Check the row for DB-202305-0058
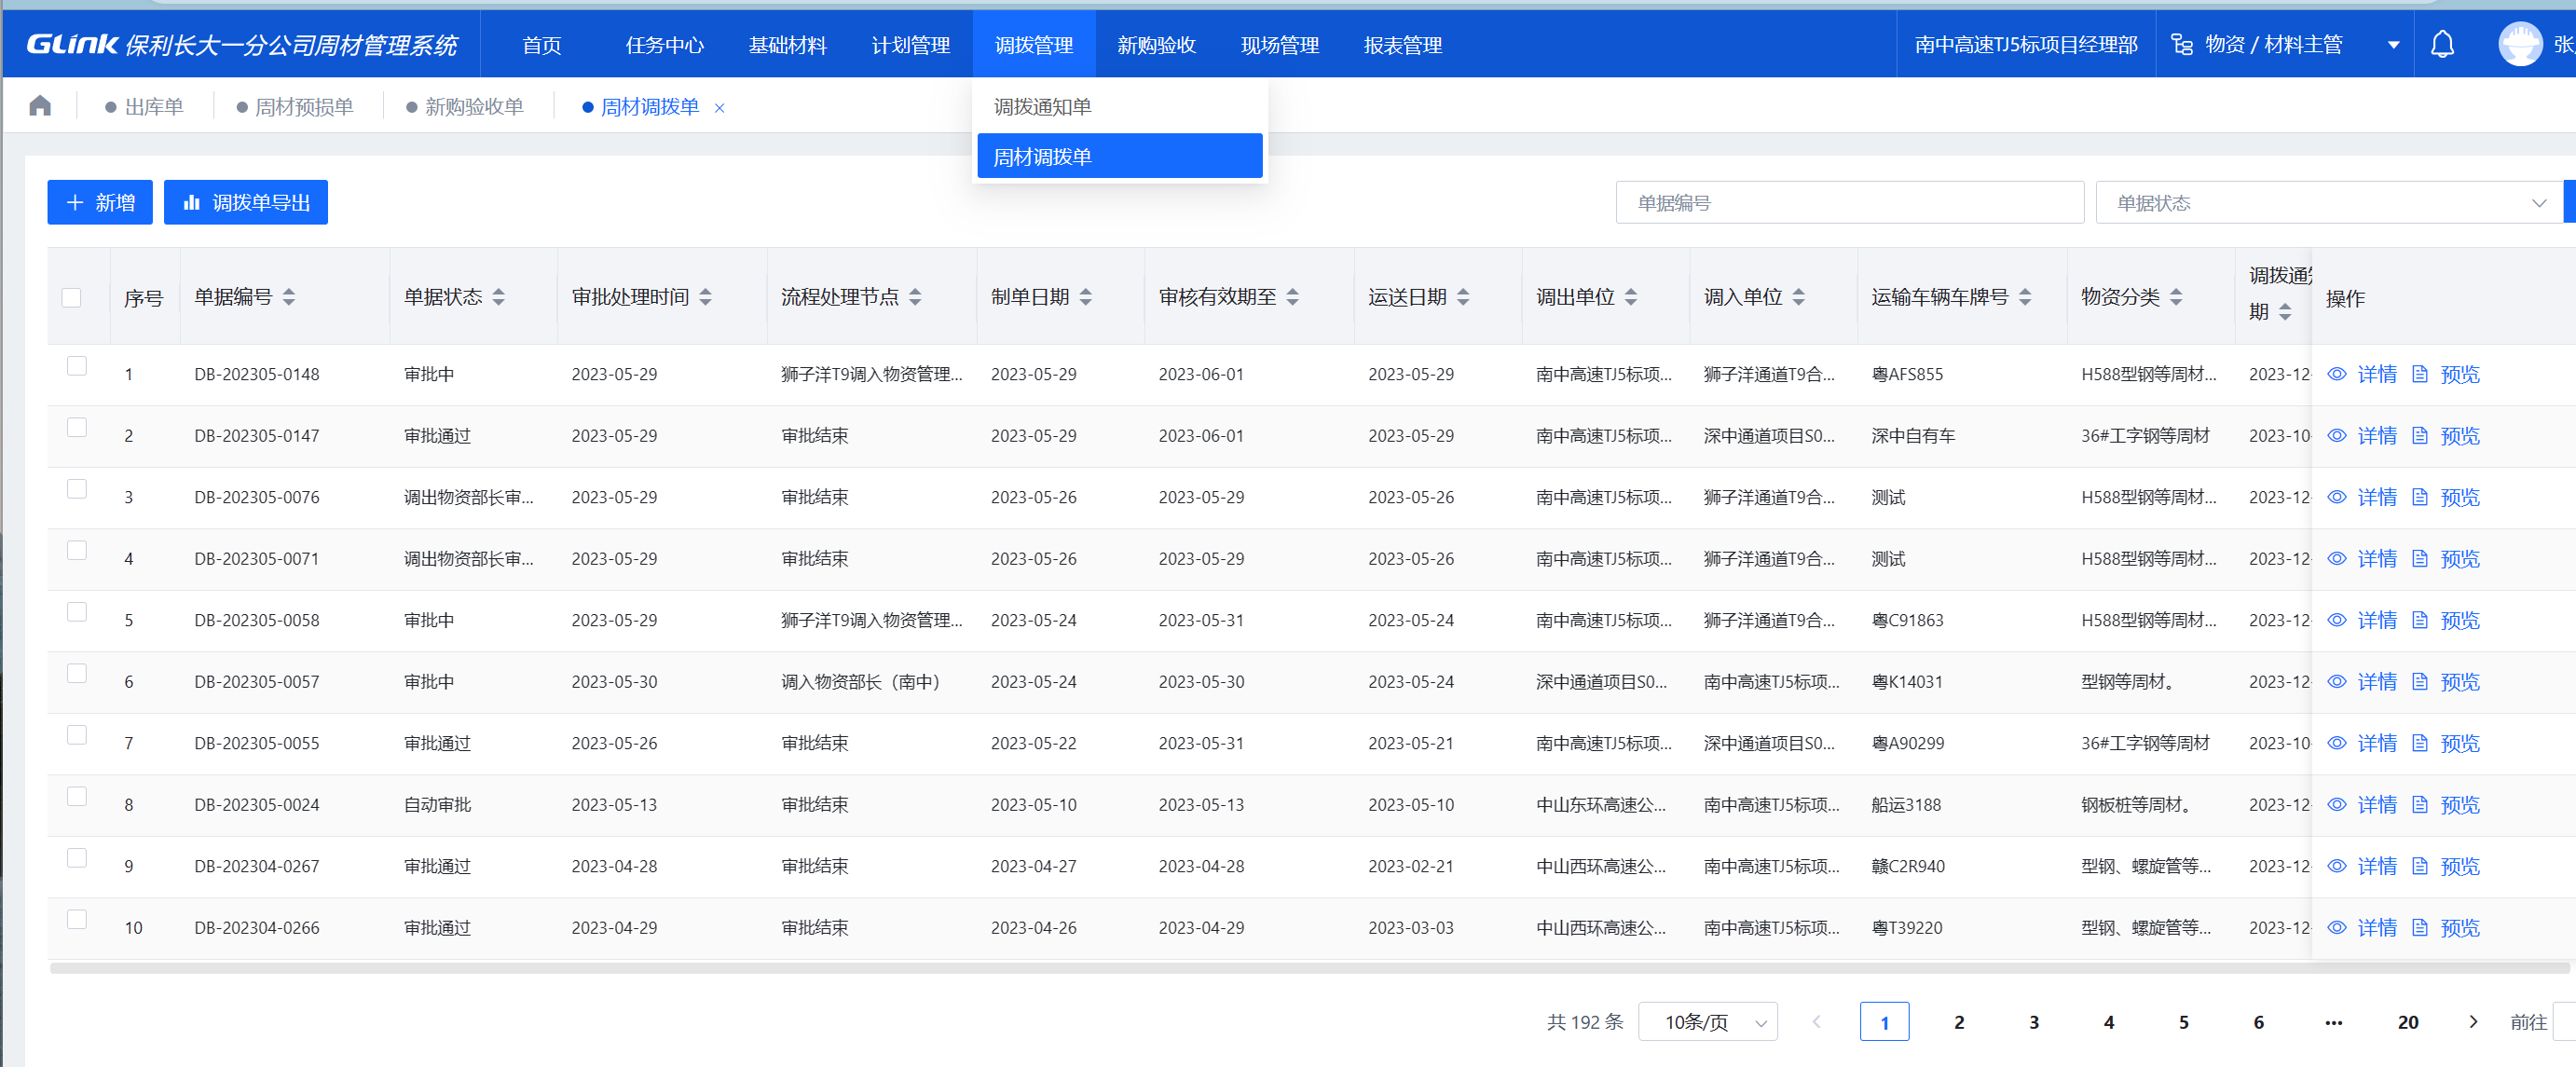This screenshot has width=2576, height=1067. (77, 612)
